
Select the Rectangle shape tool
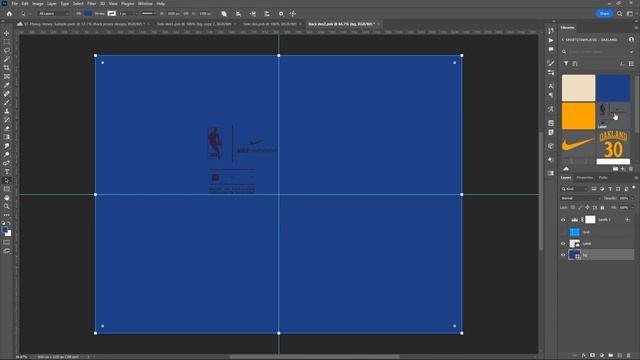tap(7, 189)
